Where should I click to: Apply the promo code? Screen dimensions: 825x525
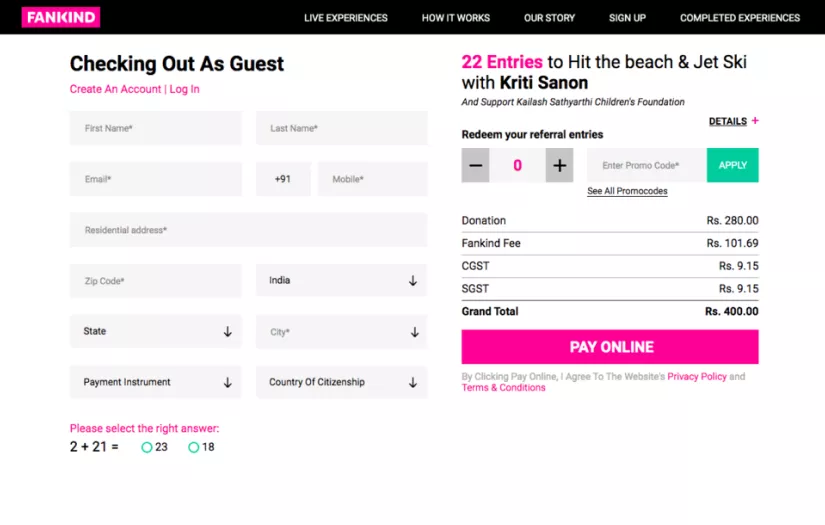point(732,165)
